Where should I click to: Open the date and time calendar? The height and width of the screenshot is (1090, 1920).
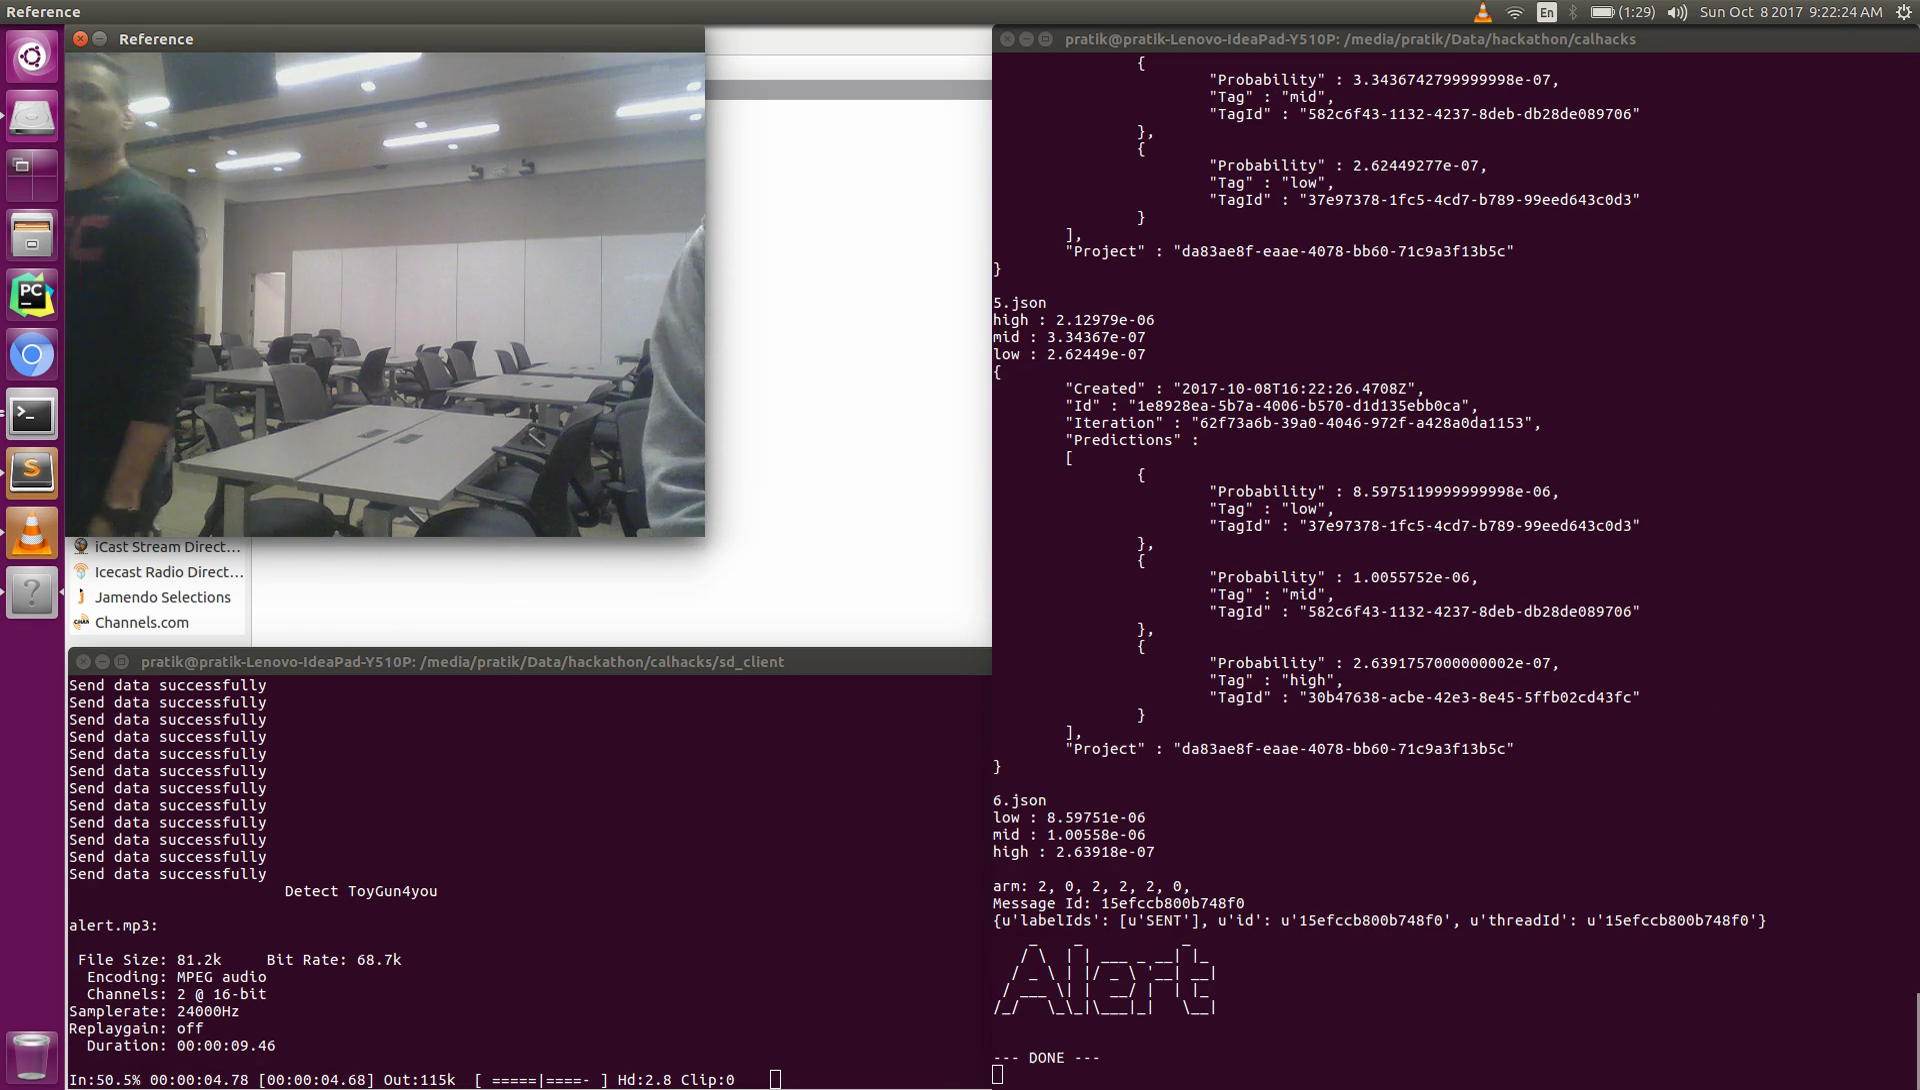[x=1791, y=12]
